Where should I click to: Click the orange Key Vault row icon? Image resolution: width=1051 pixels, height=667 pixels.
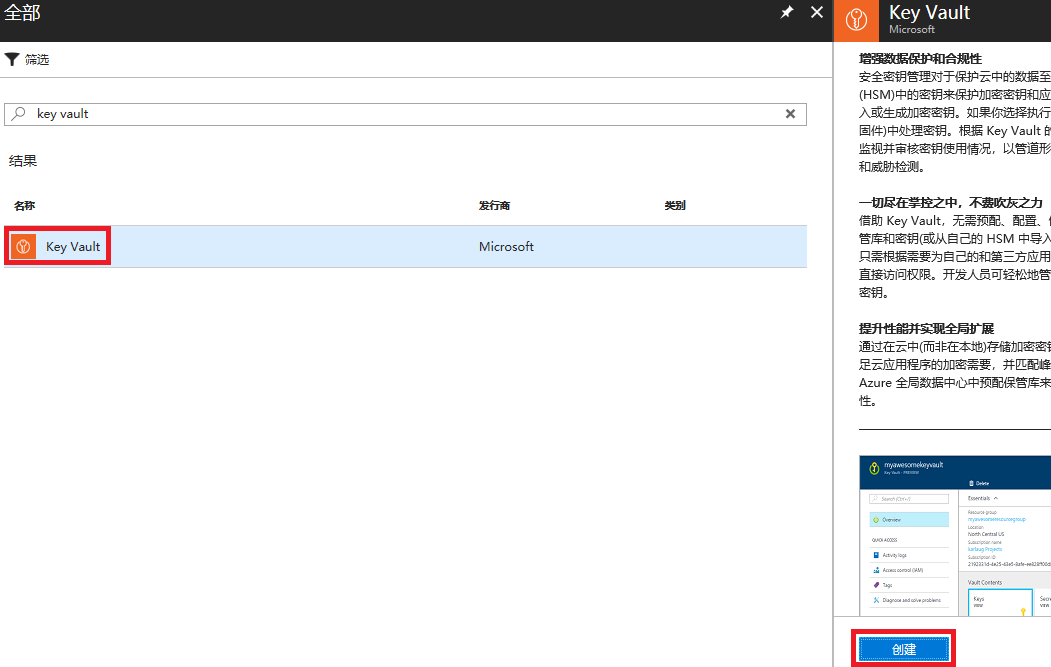[23, 247]
